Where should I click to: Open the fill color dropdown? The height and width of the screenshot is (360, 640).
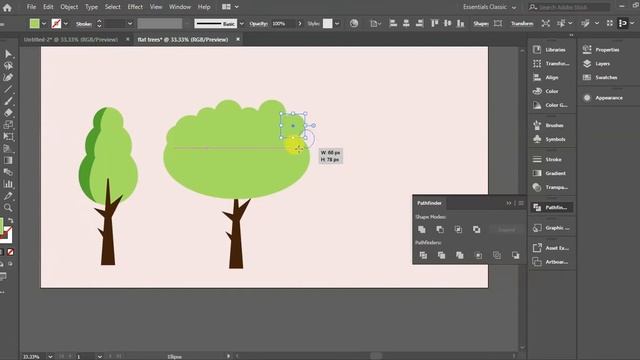tap(44, 24)
